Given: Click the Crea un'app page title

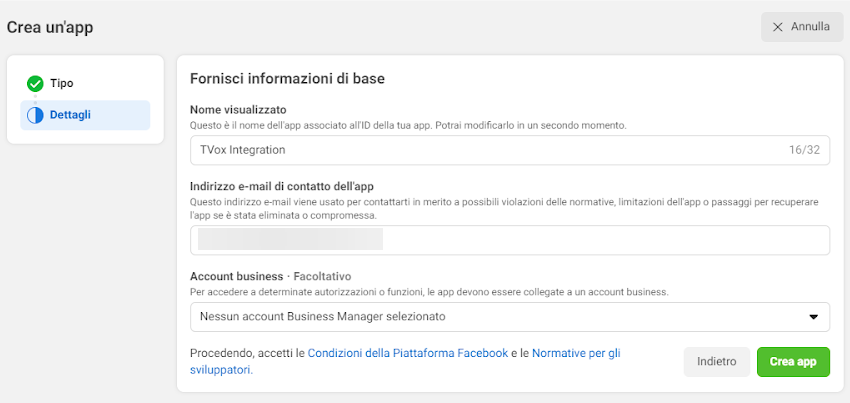Looking at the screenshot, I should (x=50, y=28).
